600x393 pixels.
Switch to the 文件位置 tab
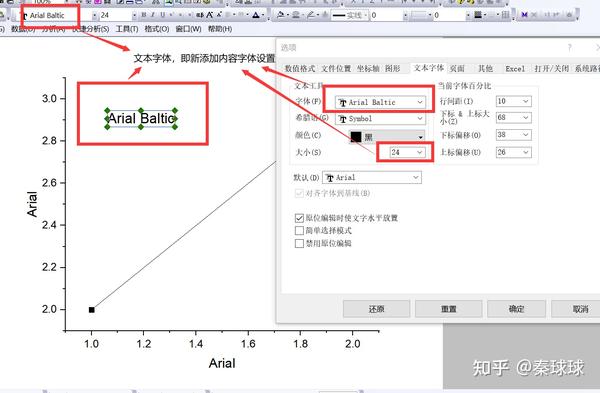(x=336, y=68)
